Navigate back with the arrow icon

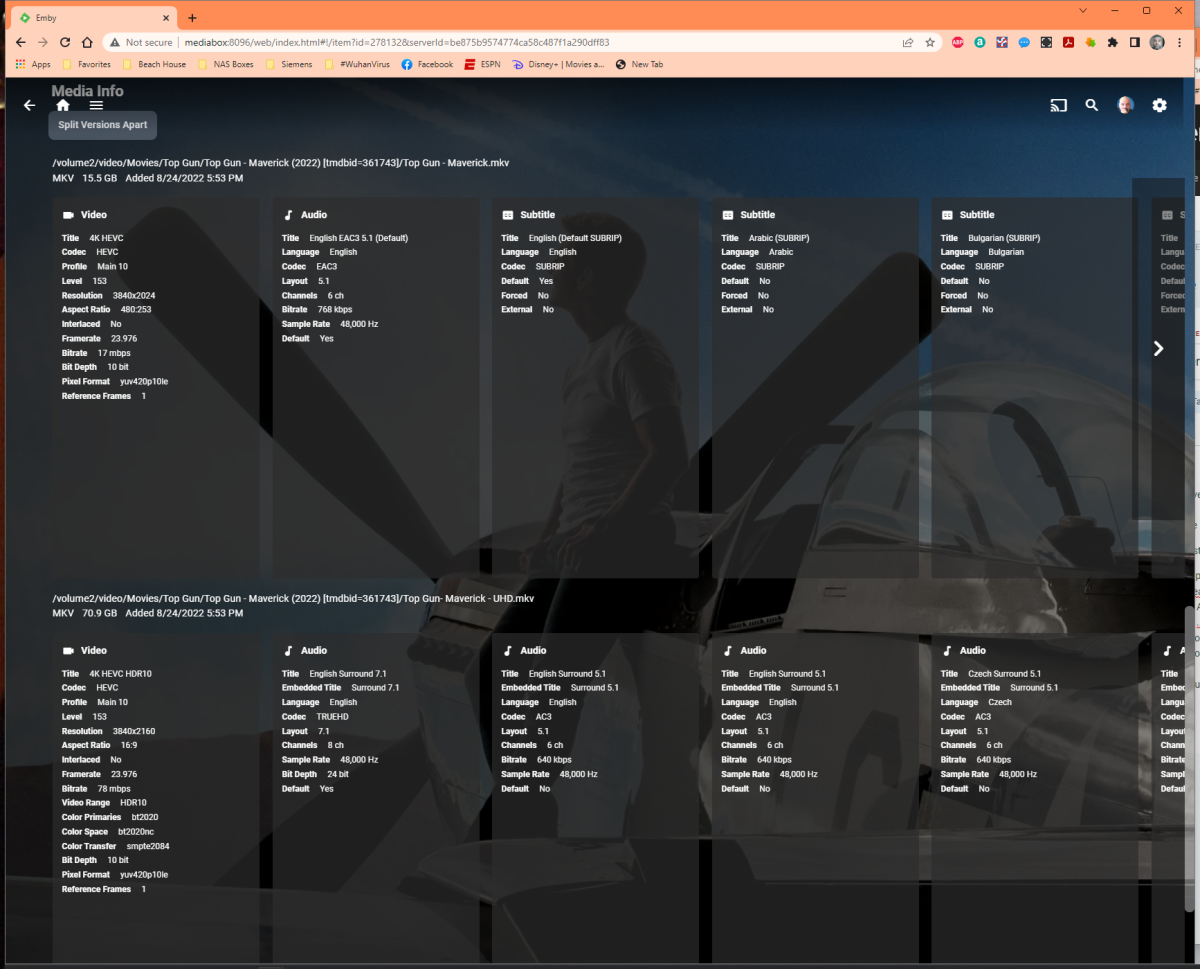[28, 105]
